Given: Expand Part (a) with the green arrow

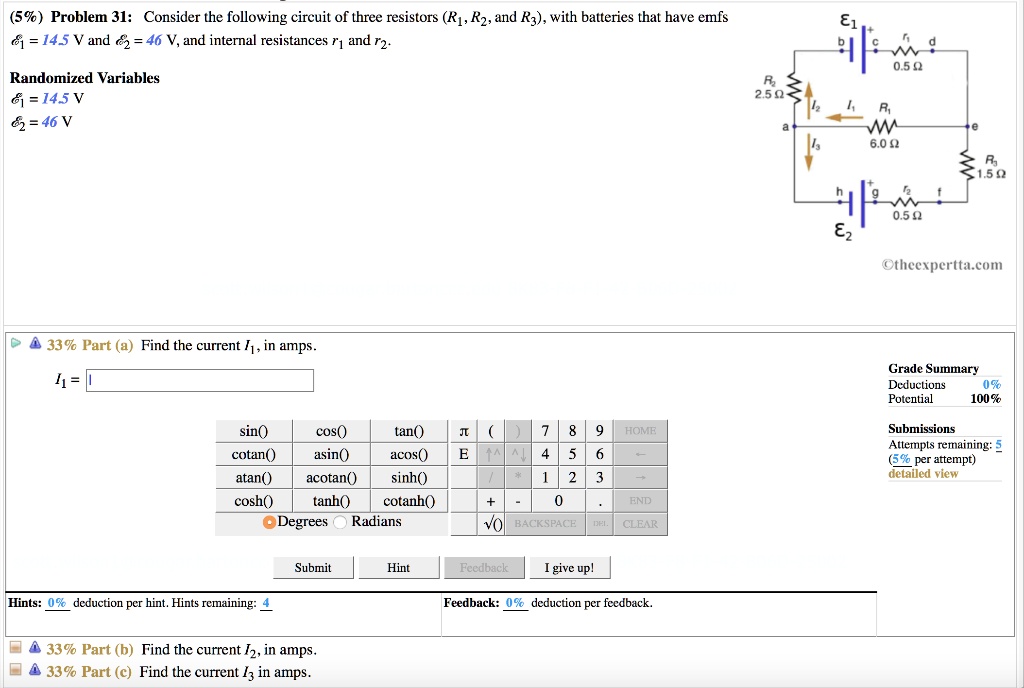Looking at the screenshot, I should [15, 343].
